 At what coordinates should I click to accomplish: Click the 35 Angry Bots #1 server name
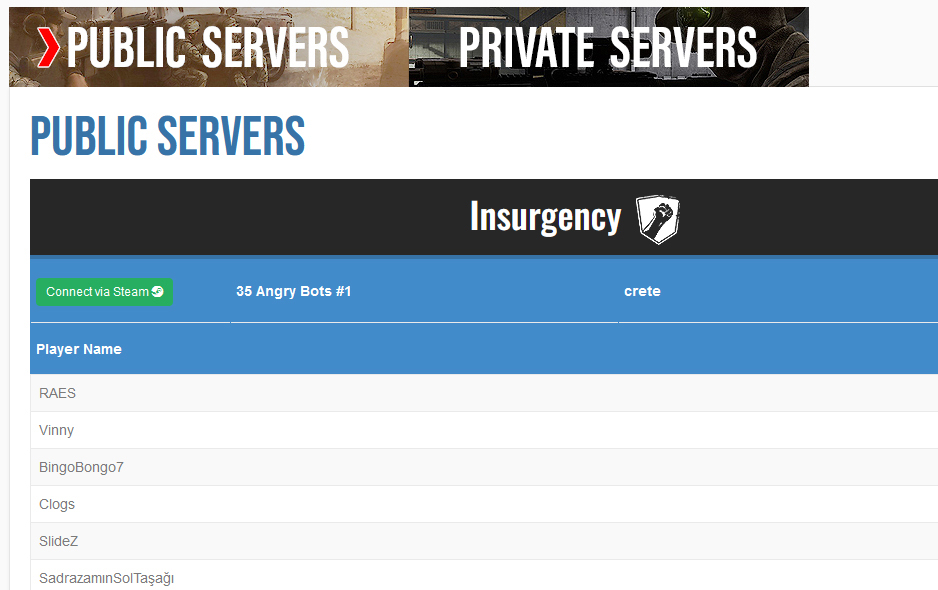(293, 292)
